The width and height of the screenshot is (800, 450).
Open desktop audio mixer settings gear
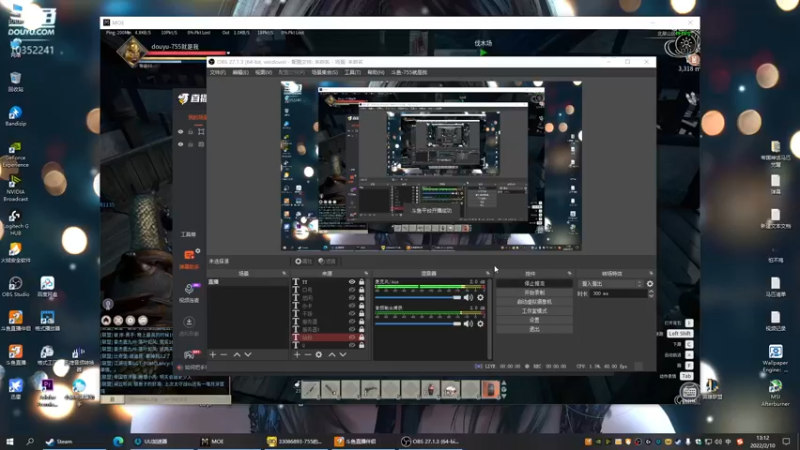coord(480,323)
